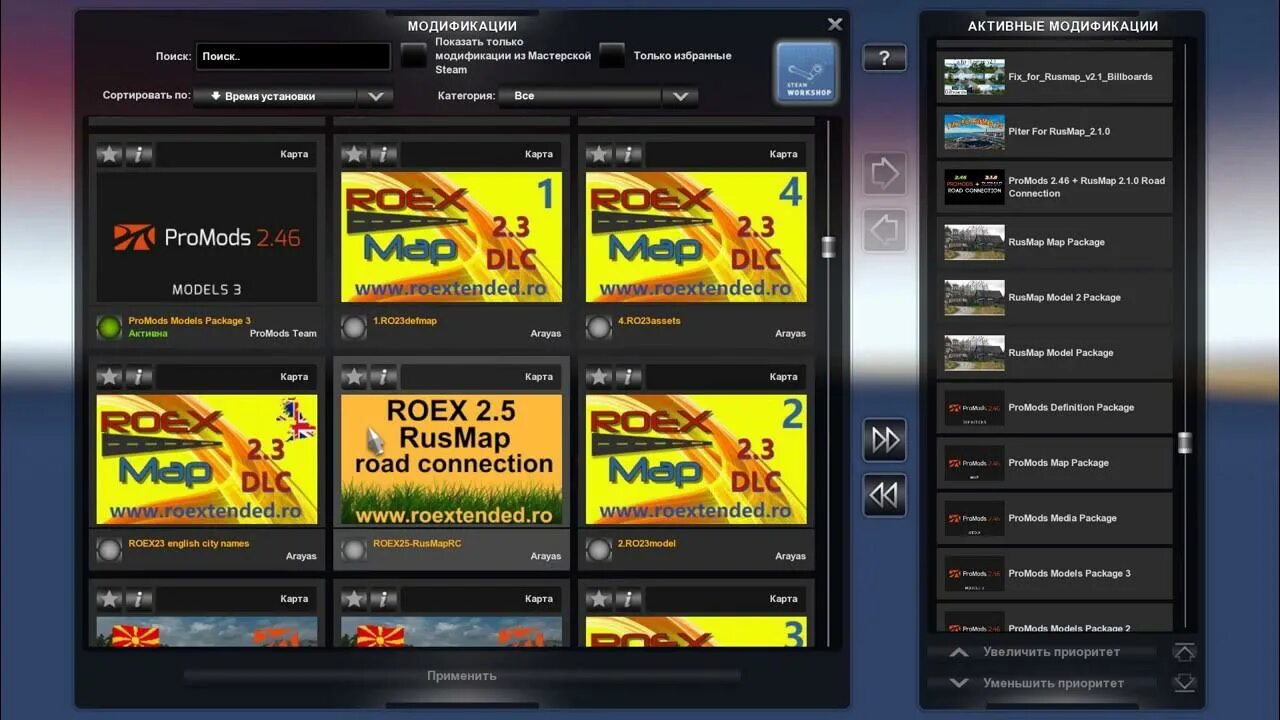This screenshot has height=720, width=1280.
Task: Grab the mod list scrollbar handle
Action: pyautogui.click(x=828, y=247)
